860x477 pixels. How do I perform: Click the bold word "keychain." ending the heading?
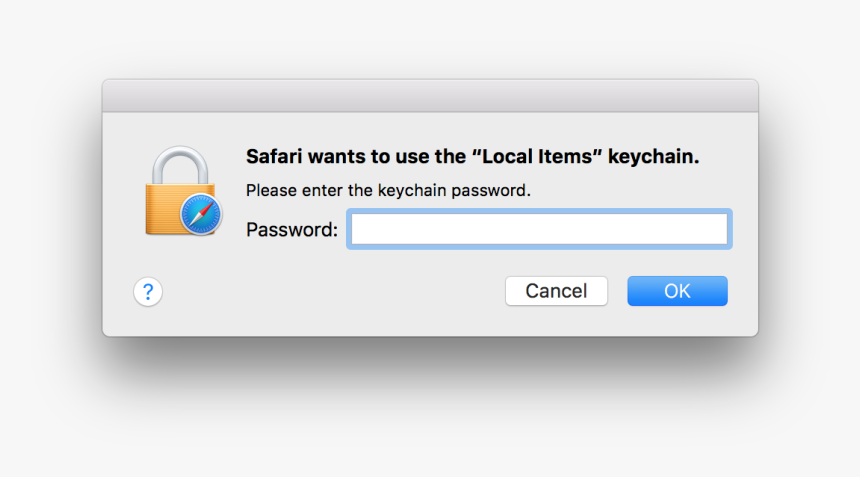coord(654,157)
